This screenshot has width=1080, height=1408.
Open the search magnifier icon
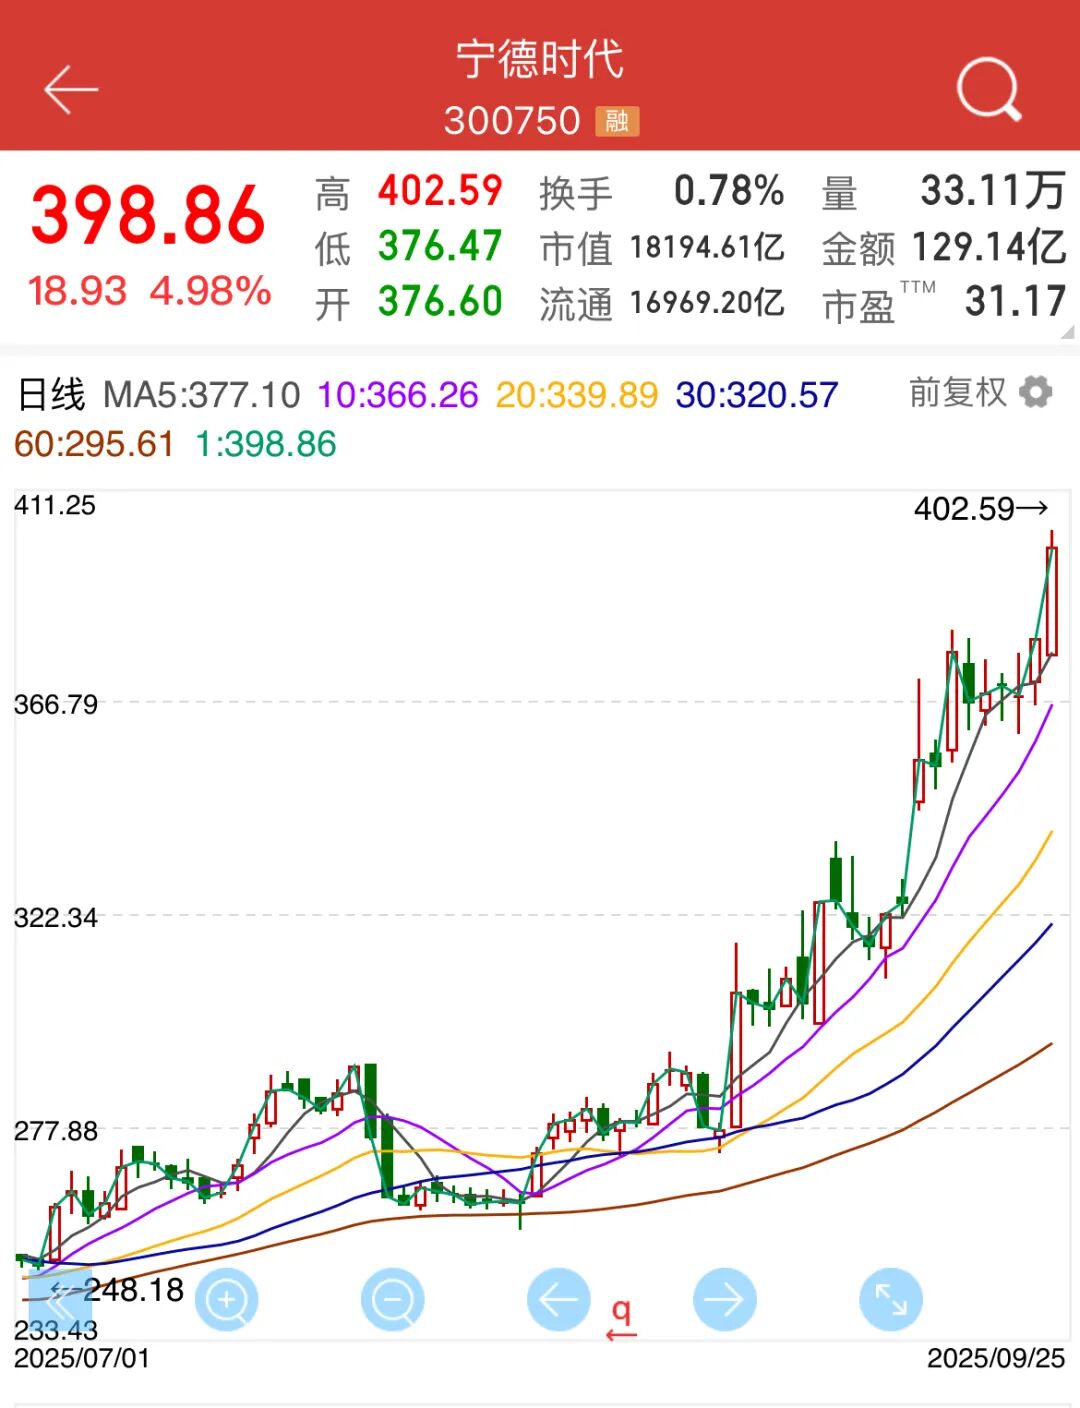tap(988, 89)
